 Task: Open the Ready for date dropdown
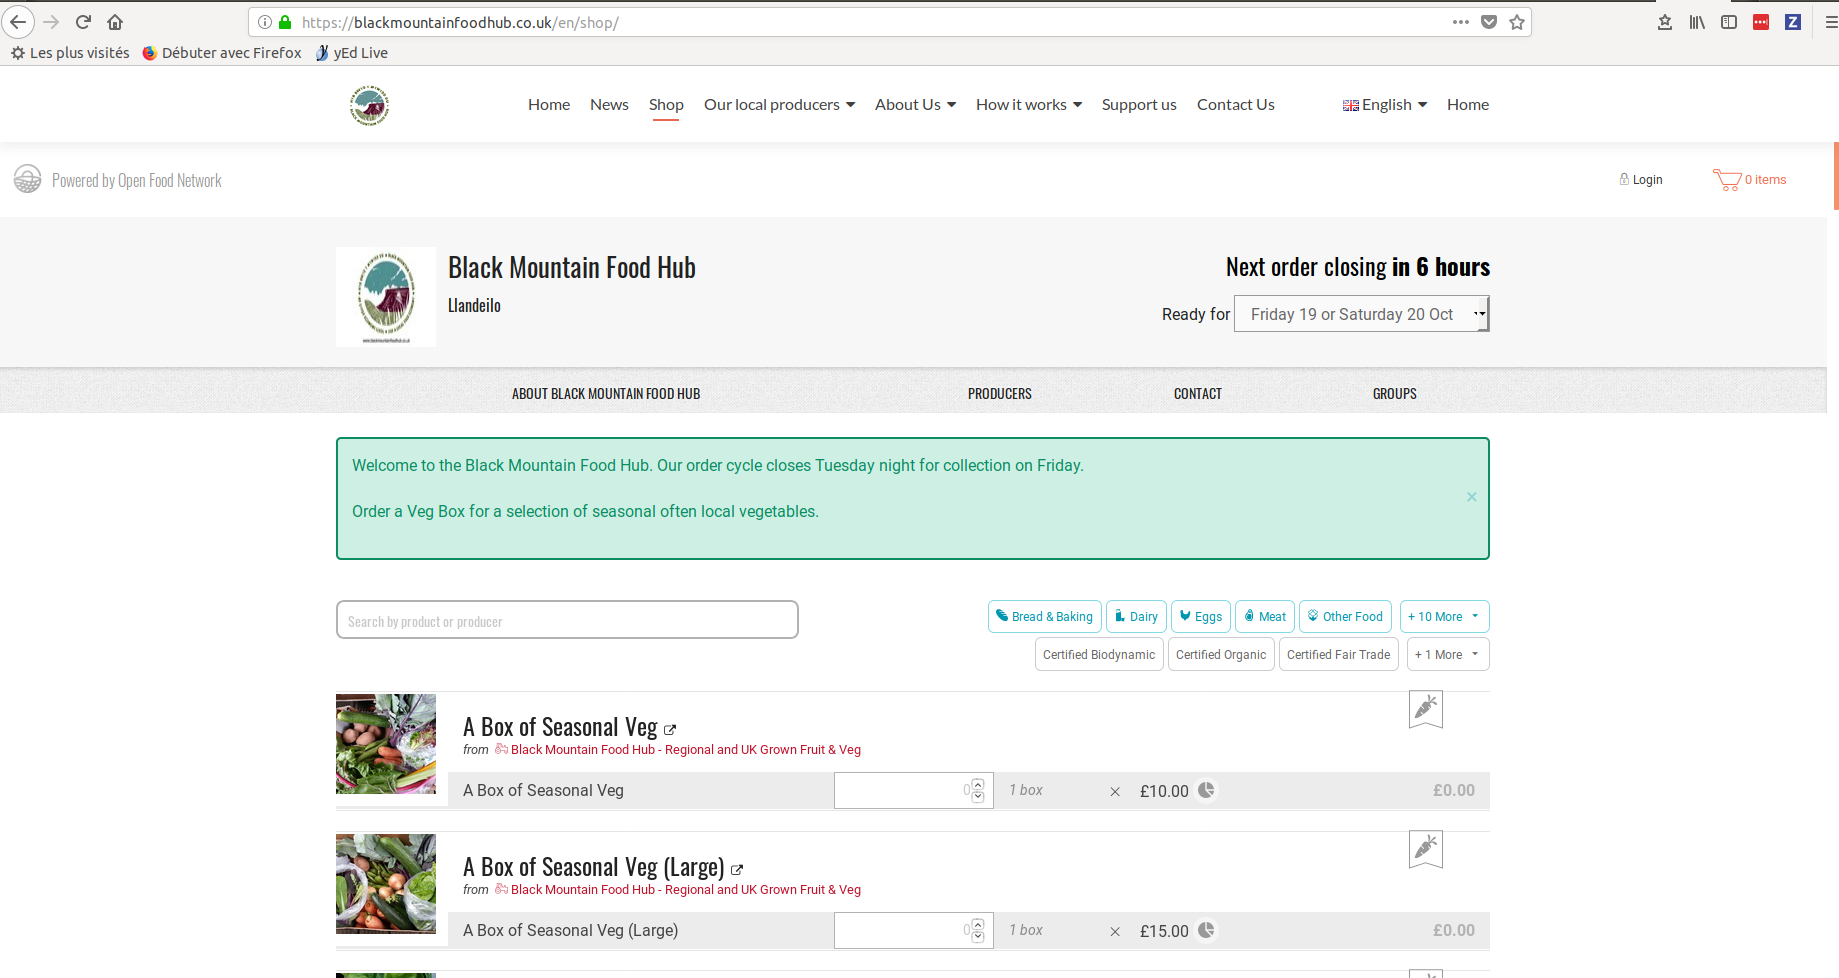[1362, 314]
